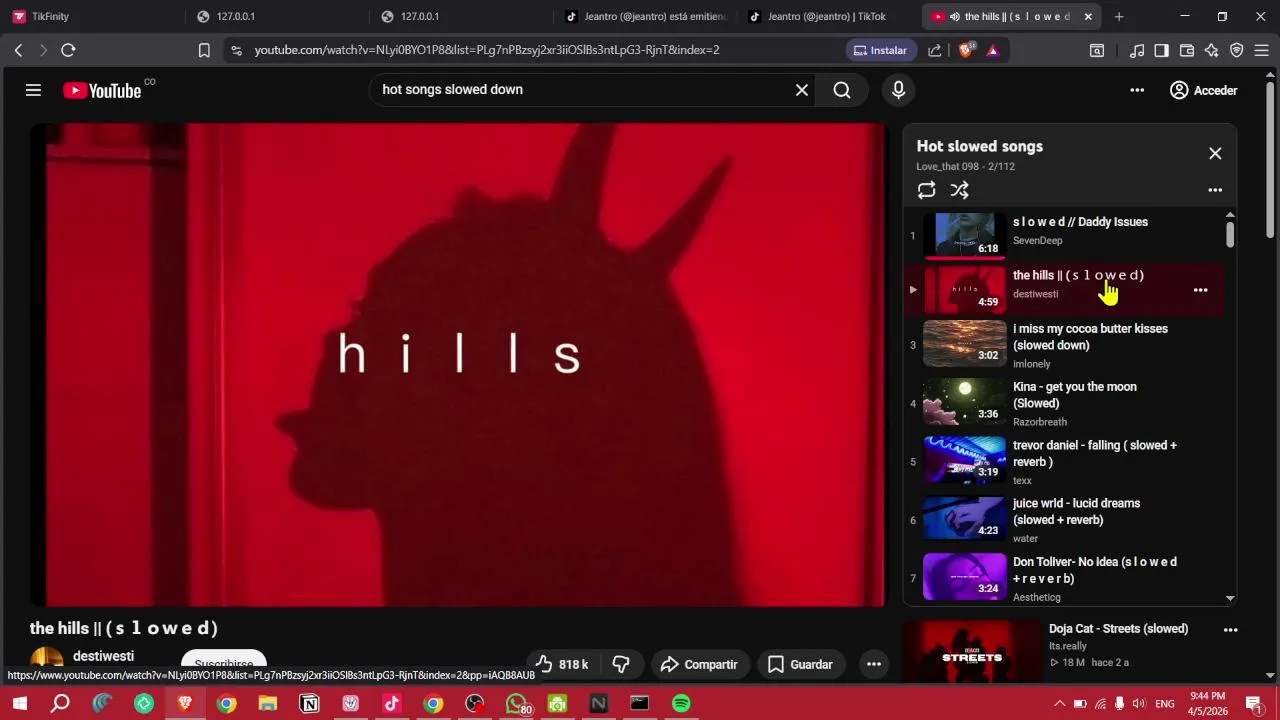Open the Hot slowed songs playlist options menu
This screenshot has height=720, width=1280.
(1215, 190)
